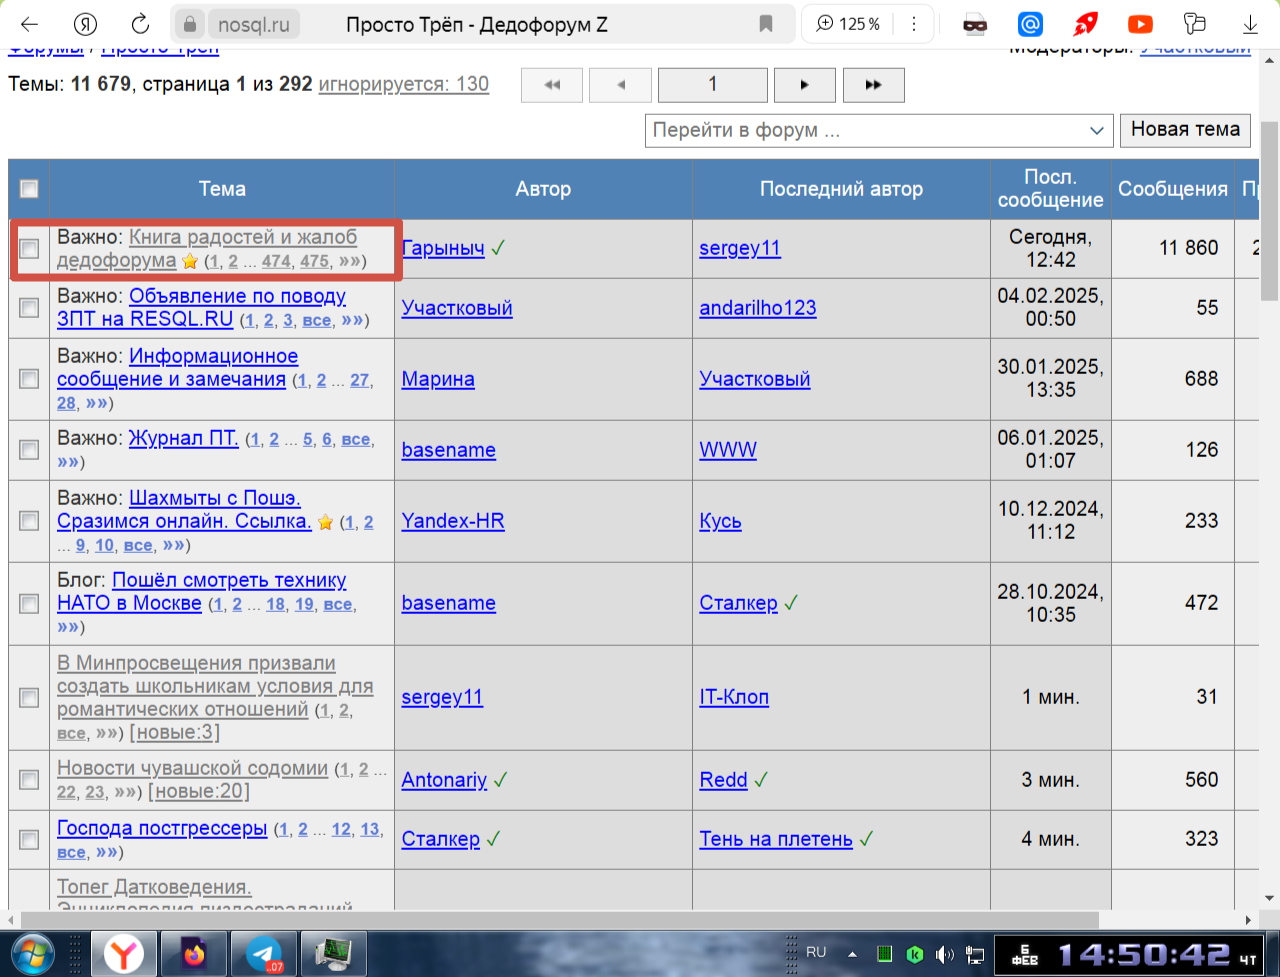The height and width of the screenshot is (977, 1280).
Task: Open the 'Новости чувашской содомии' topic link
Action: (192, 768)
